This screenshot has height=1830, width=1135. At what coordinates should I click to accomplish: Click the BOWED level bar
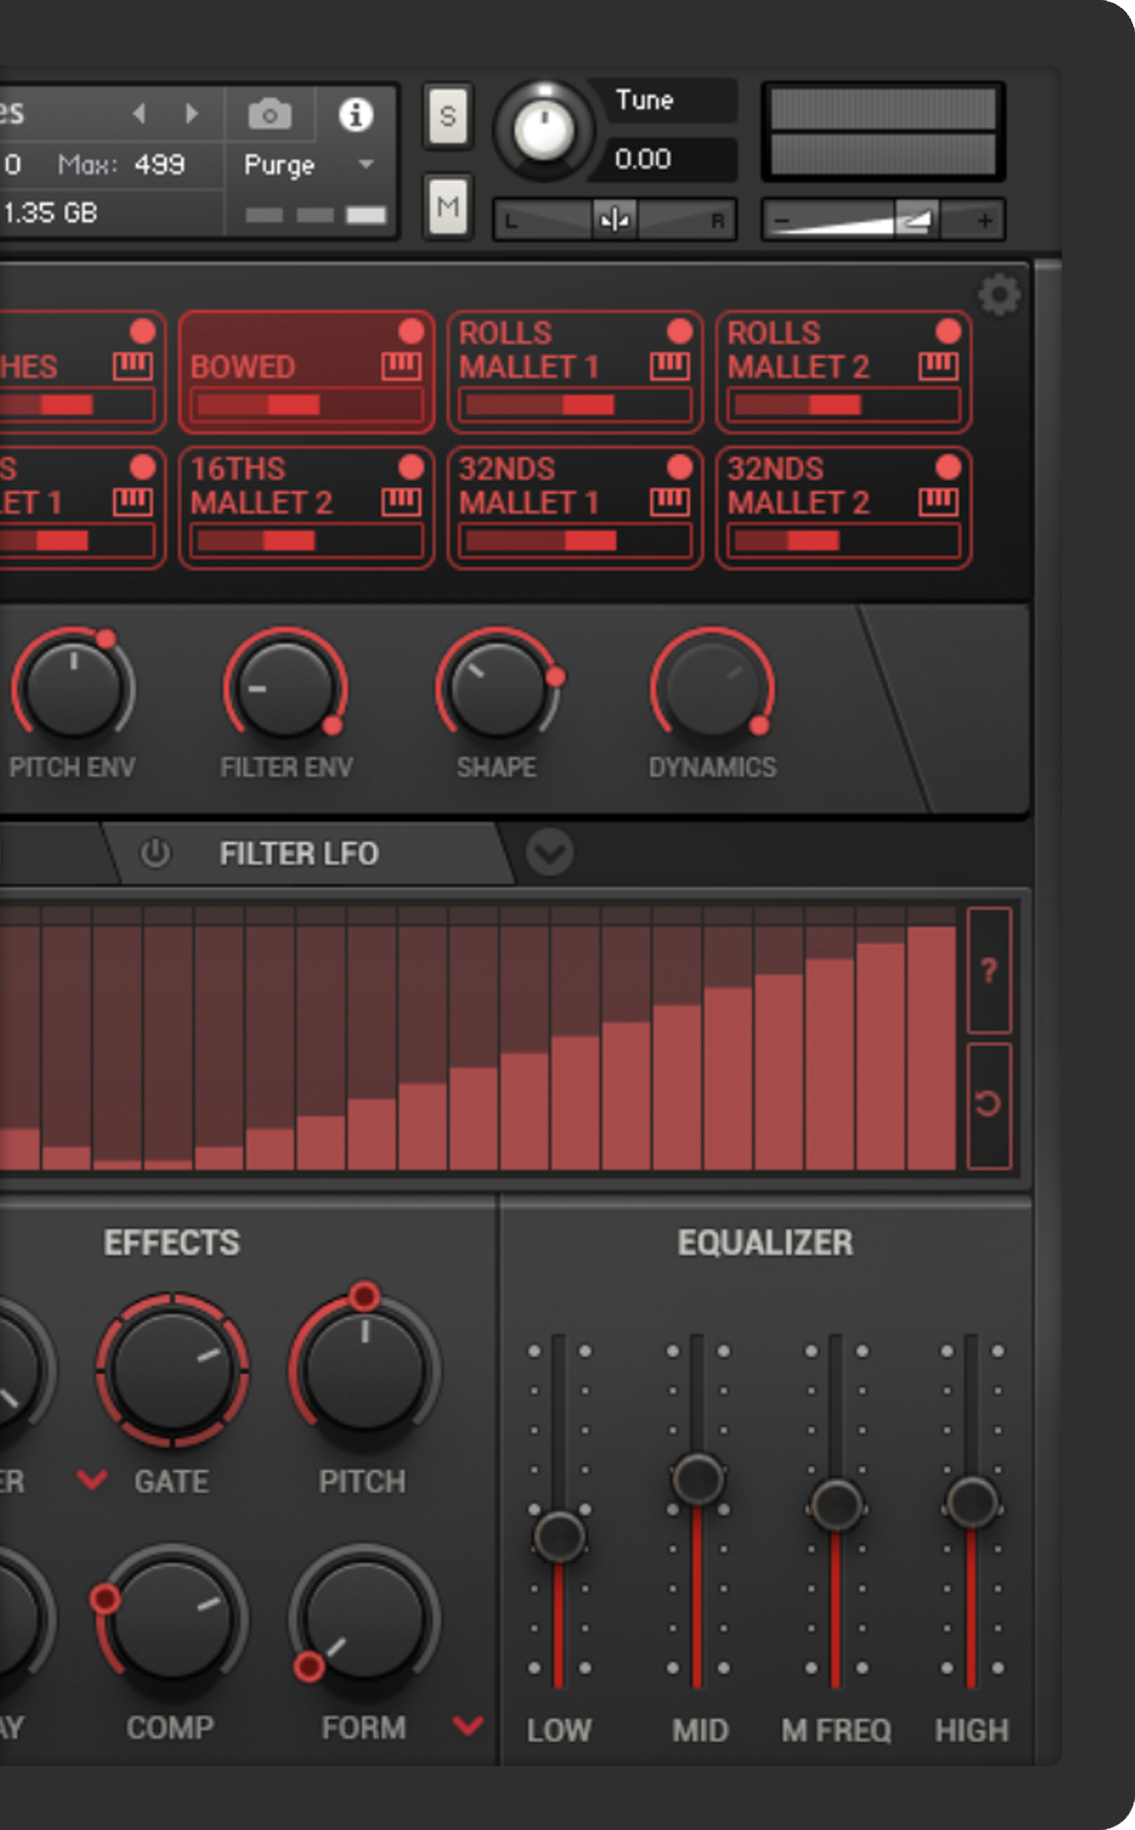pyautogui.click(x=306, y=405)
